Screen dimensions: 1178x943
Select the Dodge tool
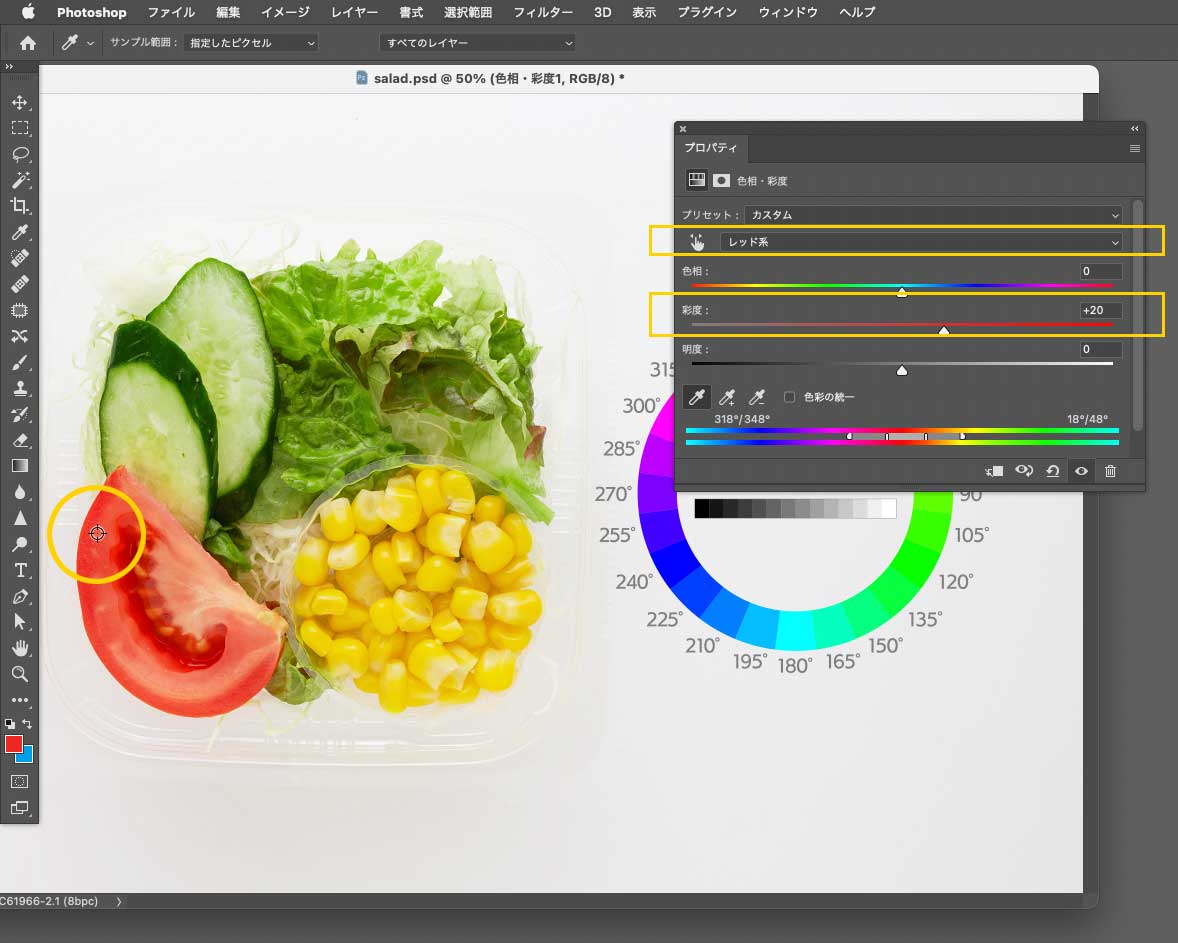point(20,544)
